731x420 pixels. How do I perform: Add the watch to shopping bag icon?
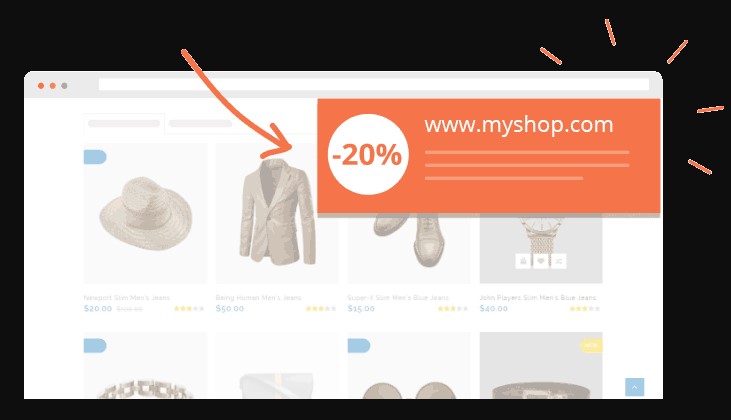[x=523, y=261]
